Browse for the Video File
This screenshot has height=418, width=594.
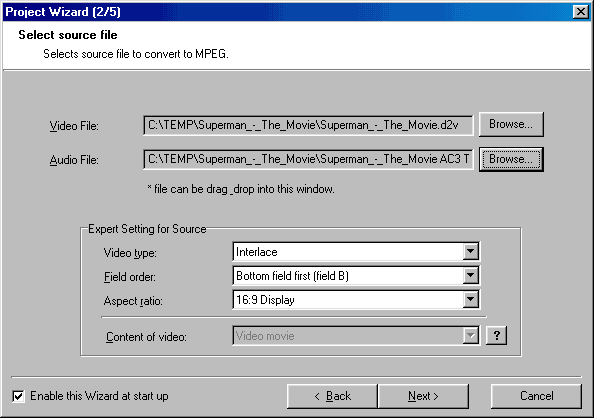(511, 124)
